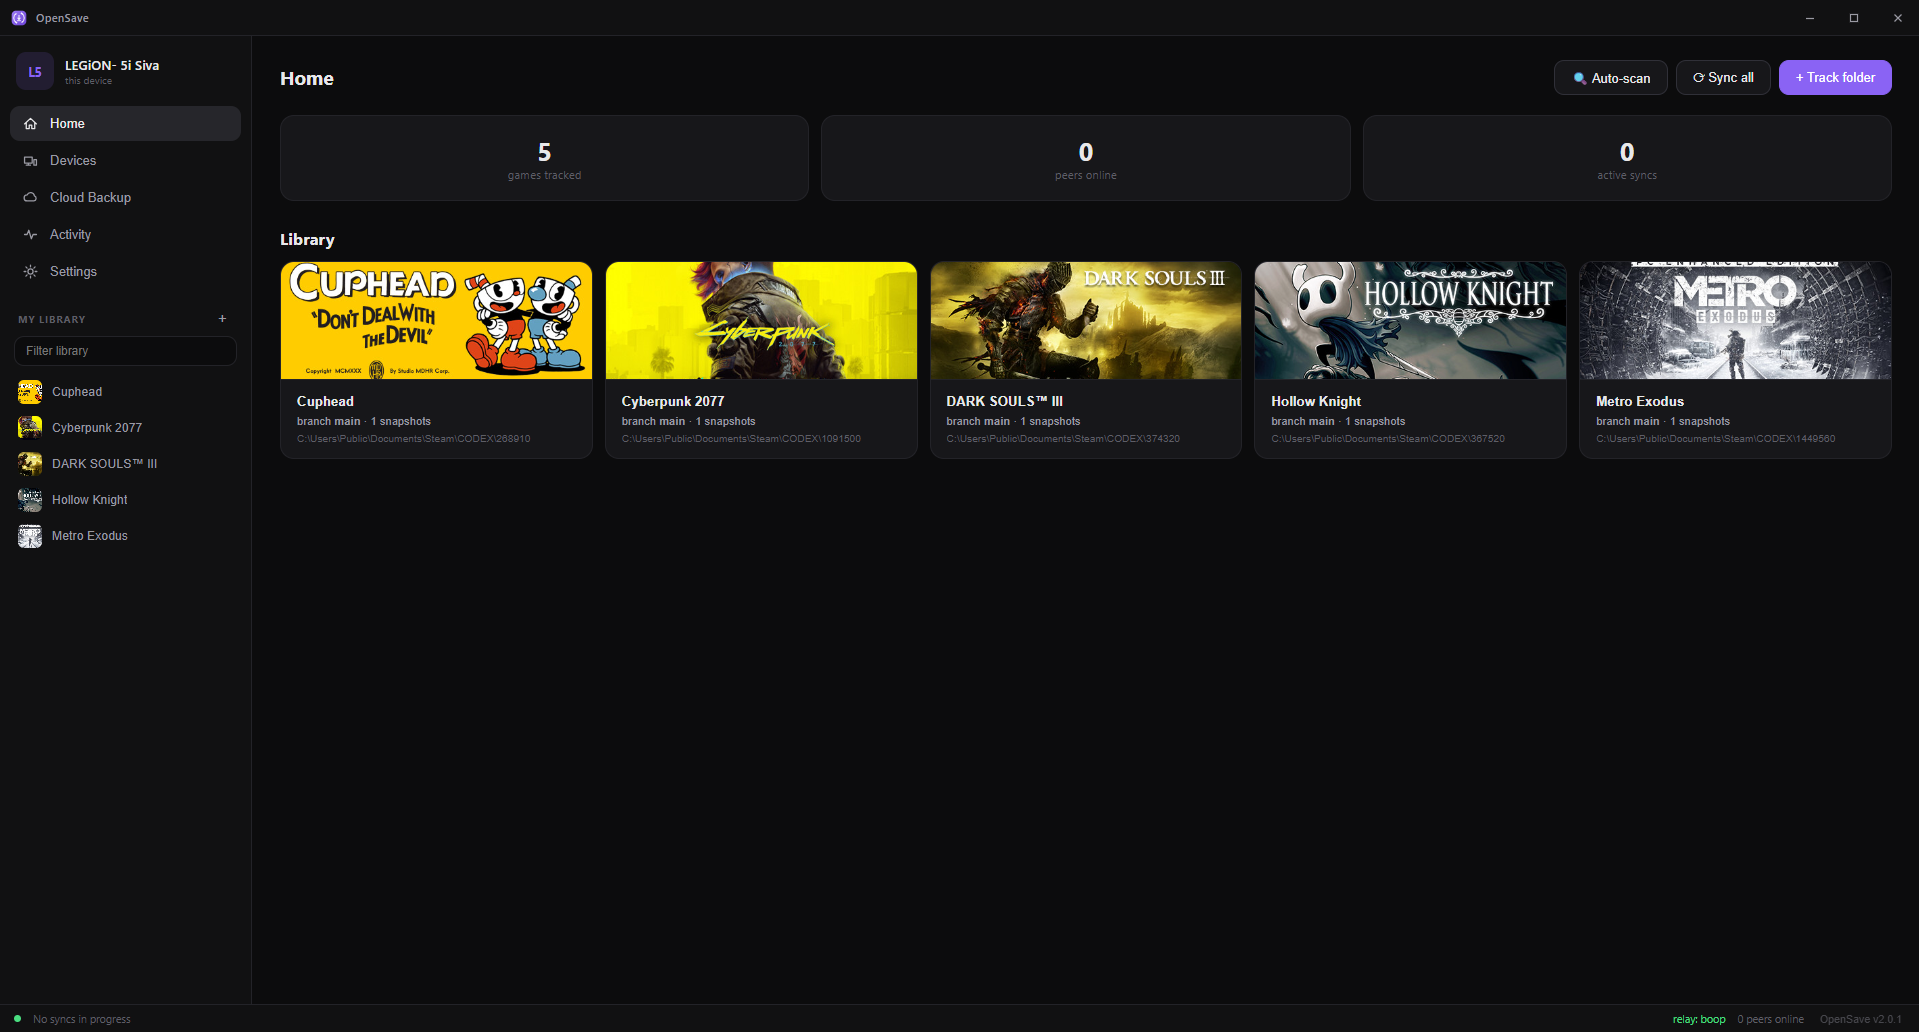The width and height of the screenshot is (1919, 1032).
Task: Click 'No syncs in progress' status text
Action: (82, 1019)
